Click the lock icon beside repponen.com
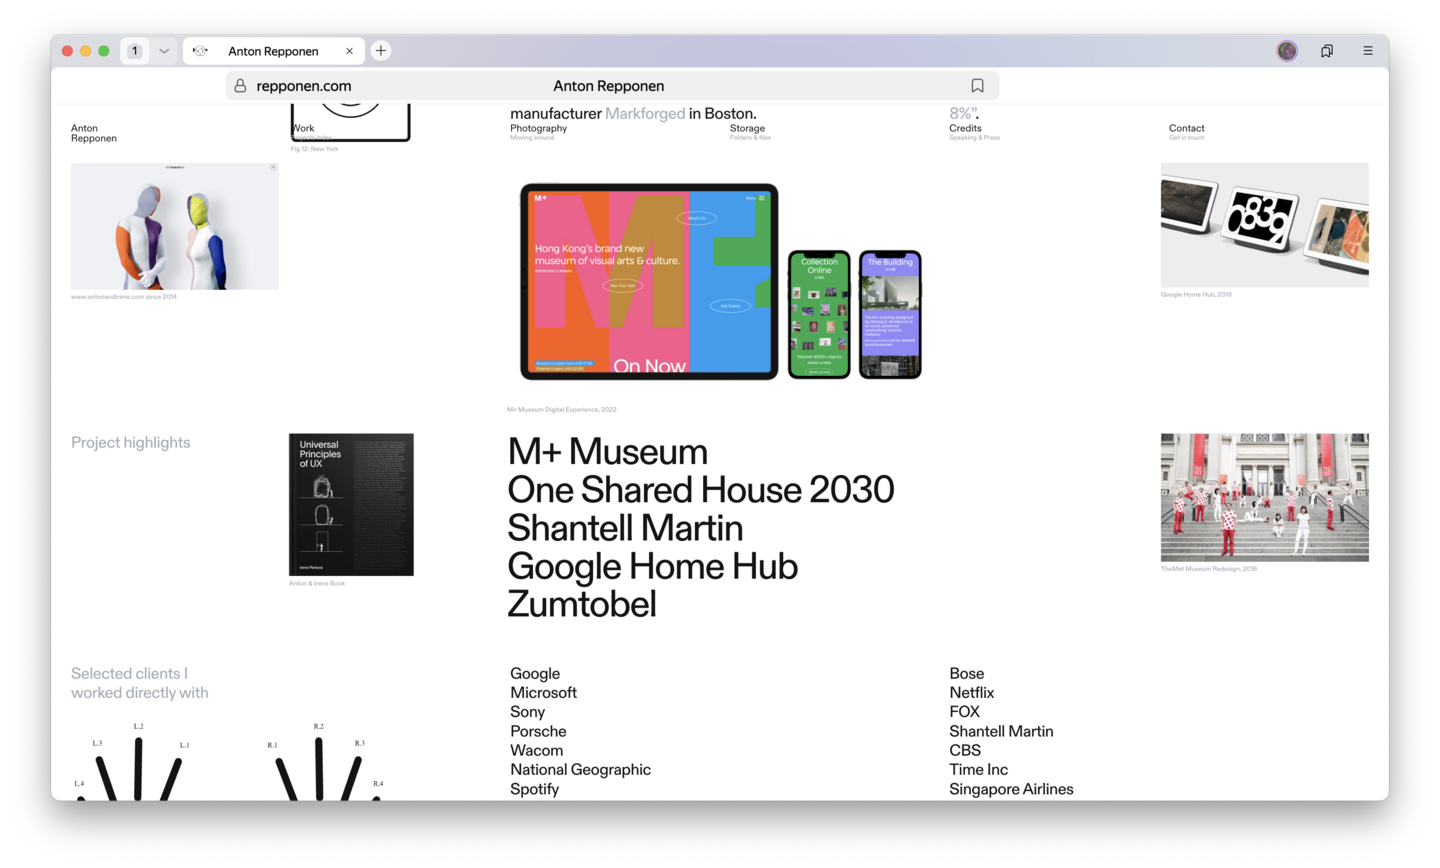 pos(240,86)
